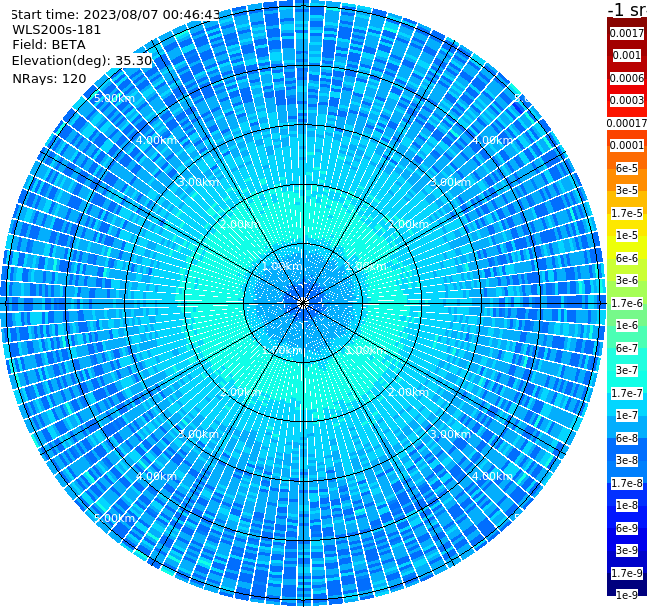Click the 1e-6 colorbar label
The width and height of the screenshot is (647, 607).
[x=627, y=325]
